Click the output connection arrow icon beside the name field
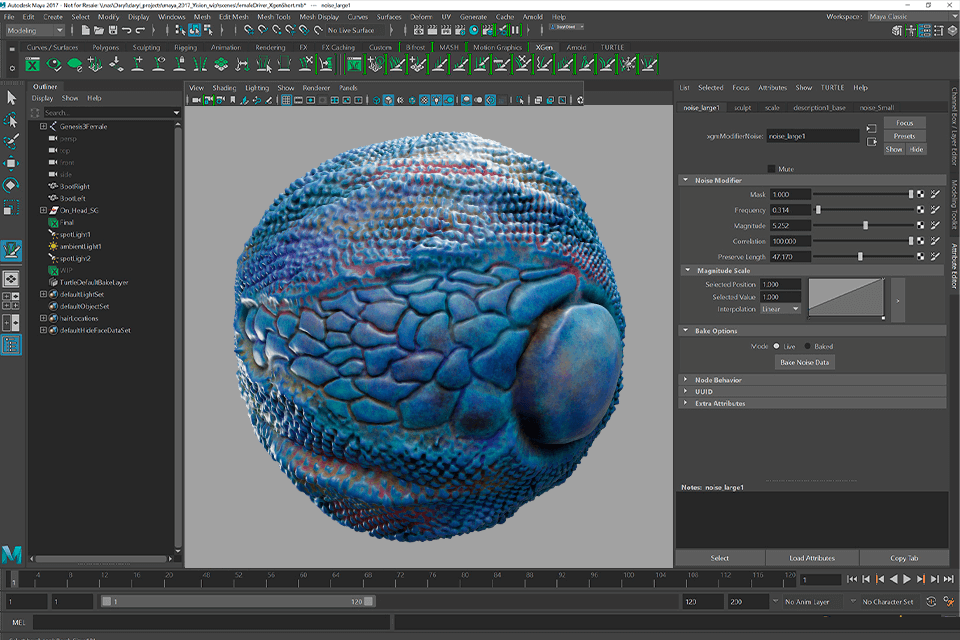The width and height of the screenshot is (960, 640). tap(872, 142)
